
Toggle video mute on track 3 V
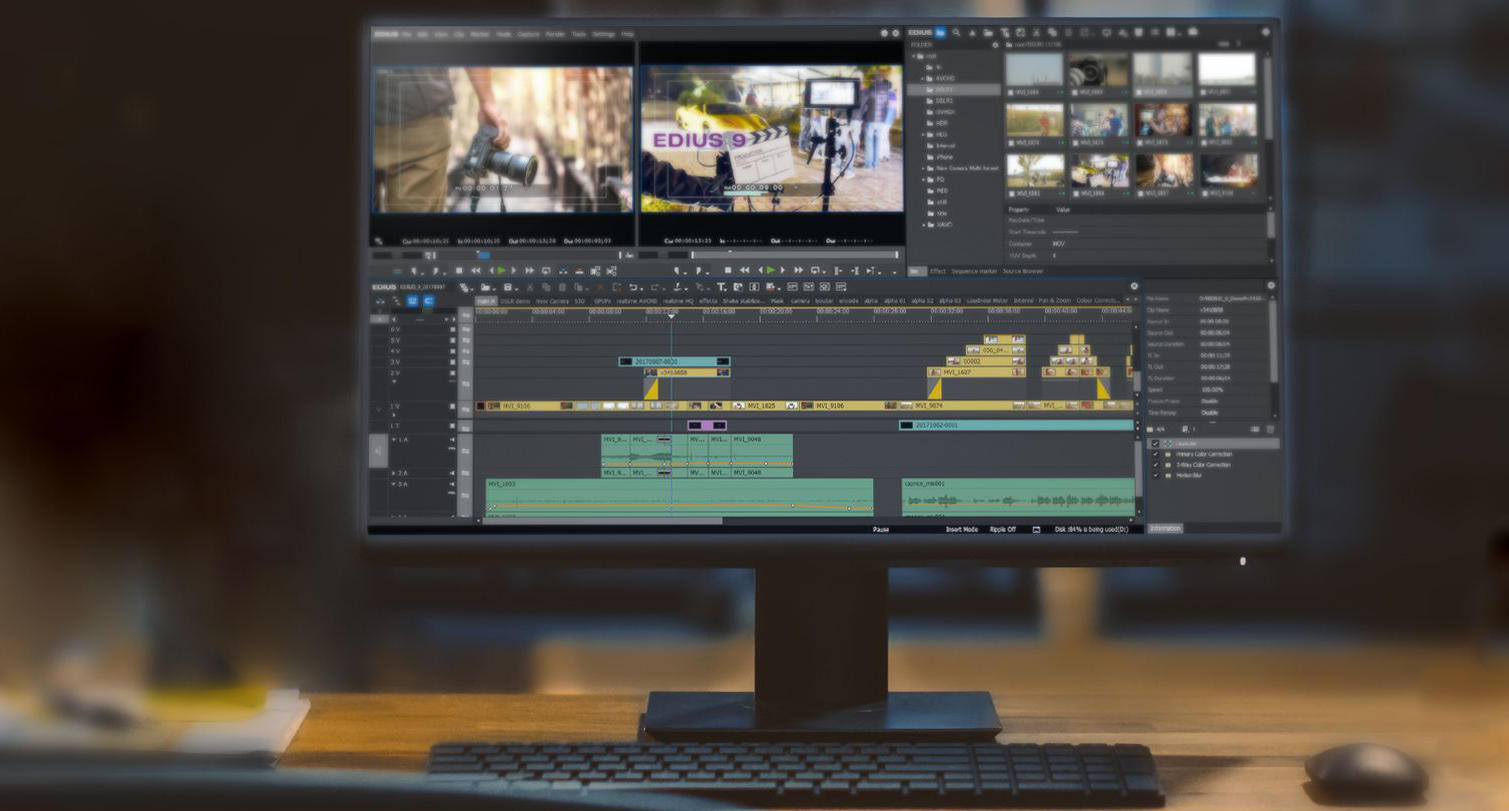[452, 362]
